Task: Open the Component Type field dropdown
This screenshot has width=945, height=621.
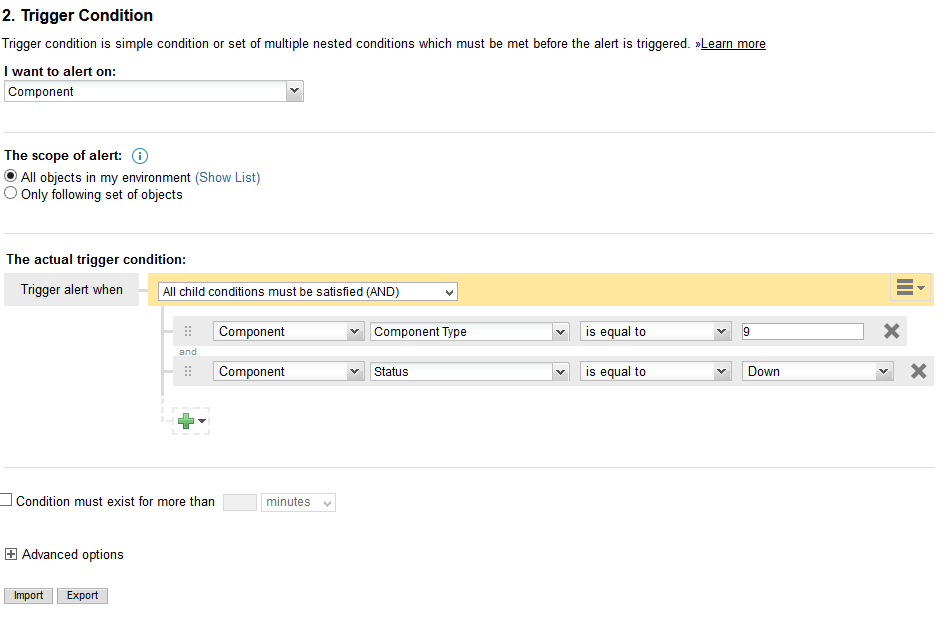Action: click(x=468, y=331)
